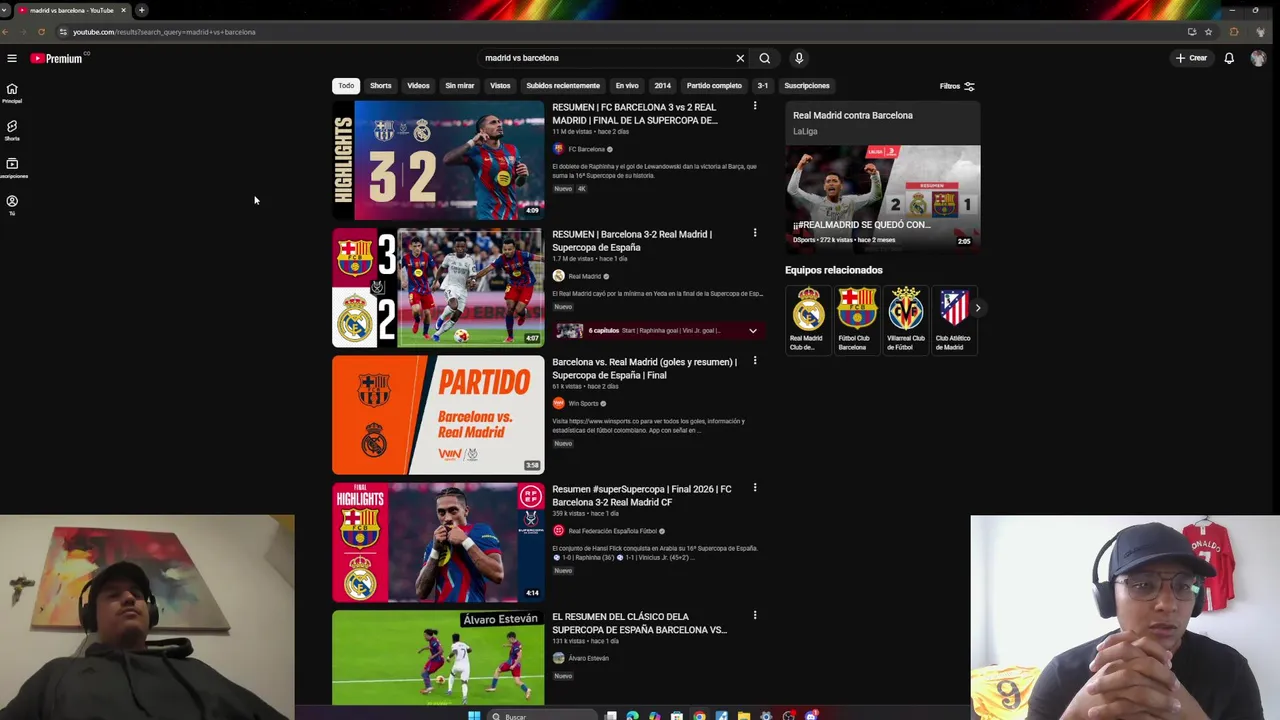Image resolution: width=1280 pixels, height=720 pixels.
Task: Show next related teams with arrow
Action: coord(977,308)
